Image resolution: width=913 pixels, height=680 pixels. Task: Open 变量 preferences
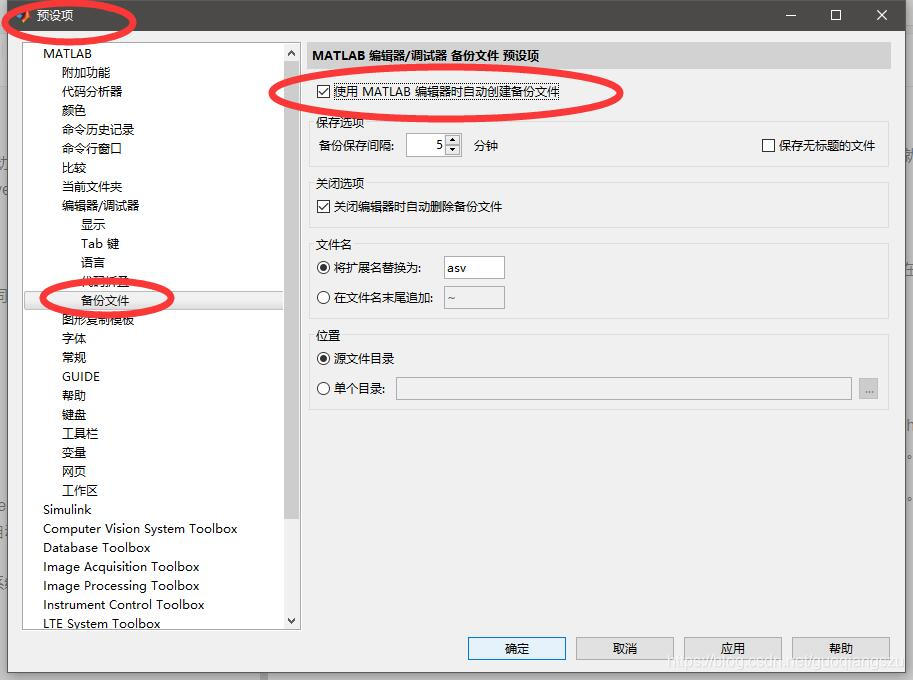tap(74, 453)
